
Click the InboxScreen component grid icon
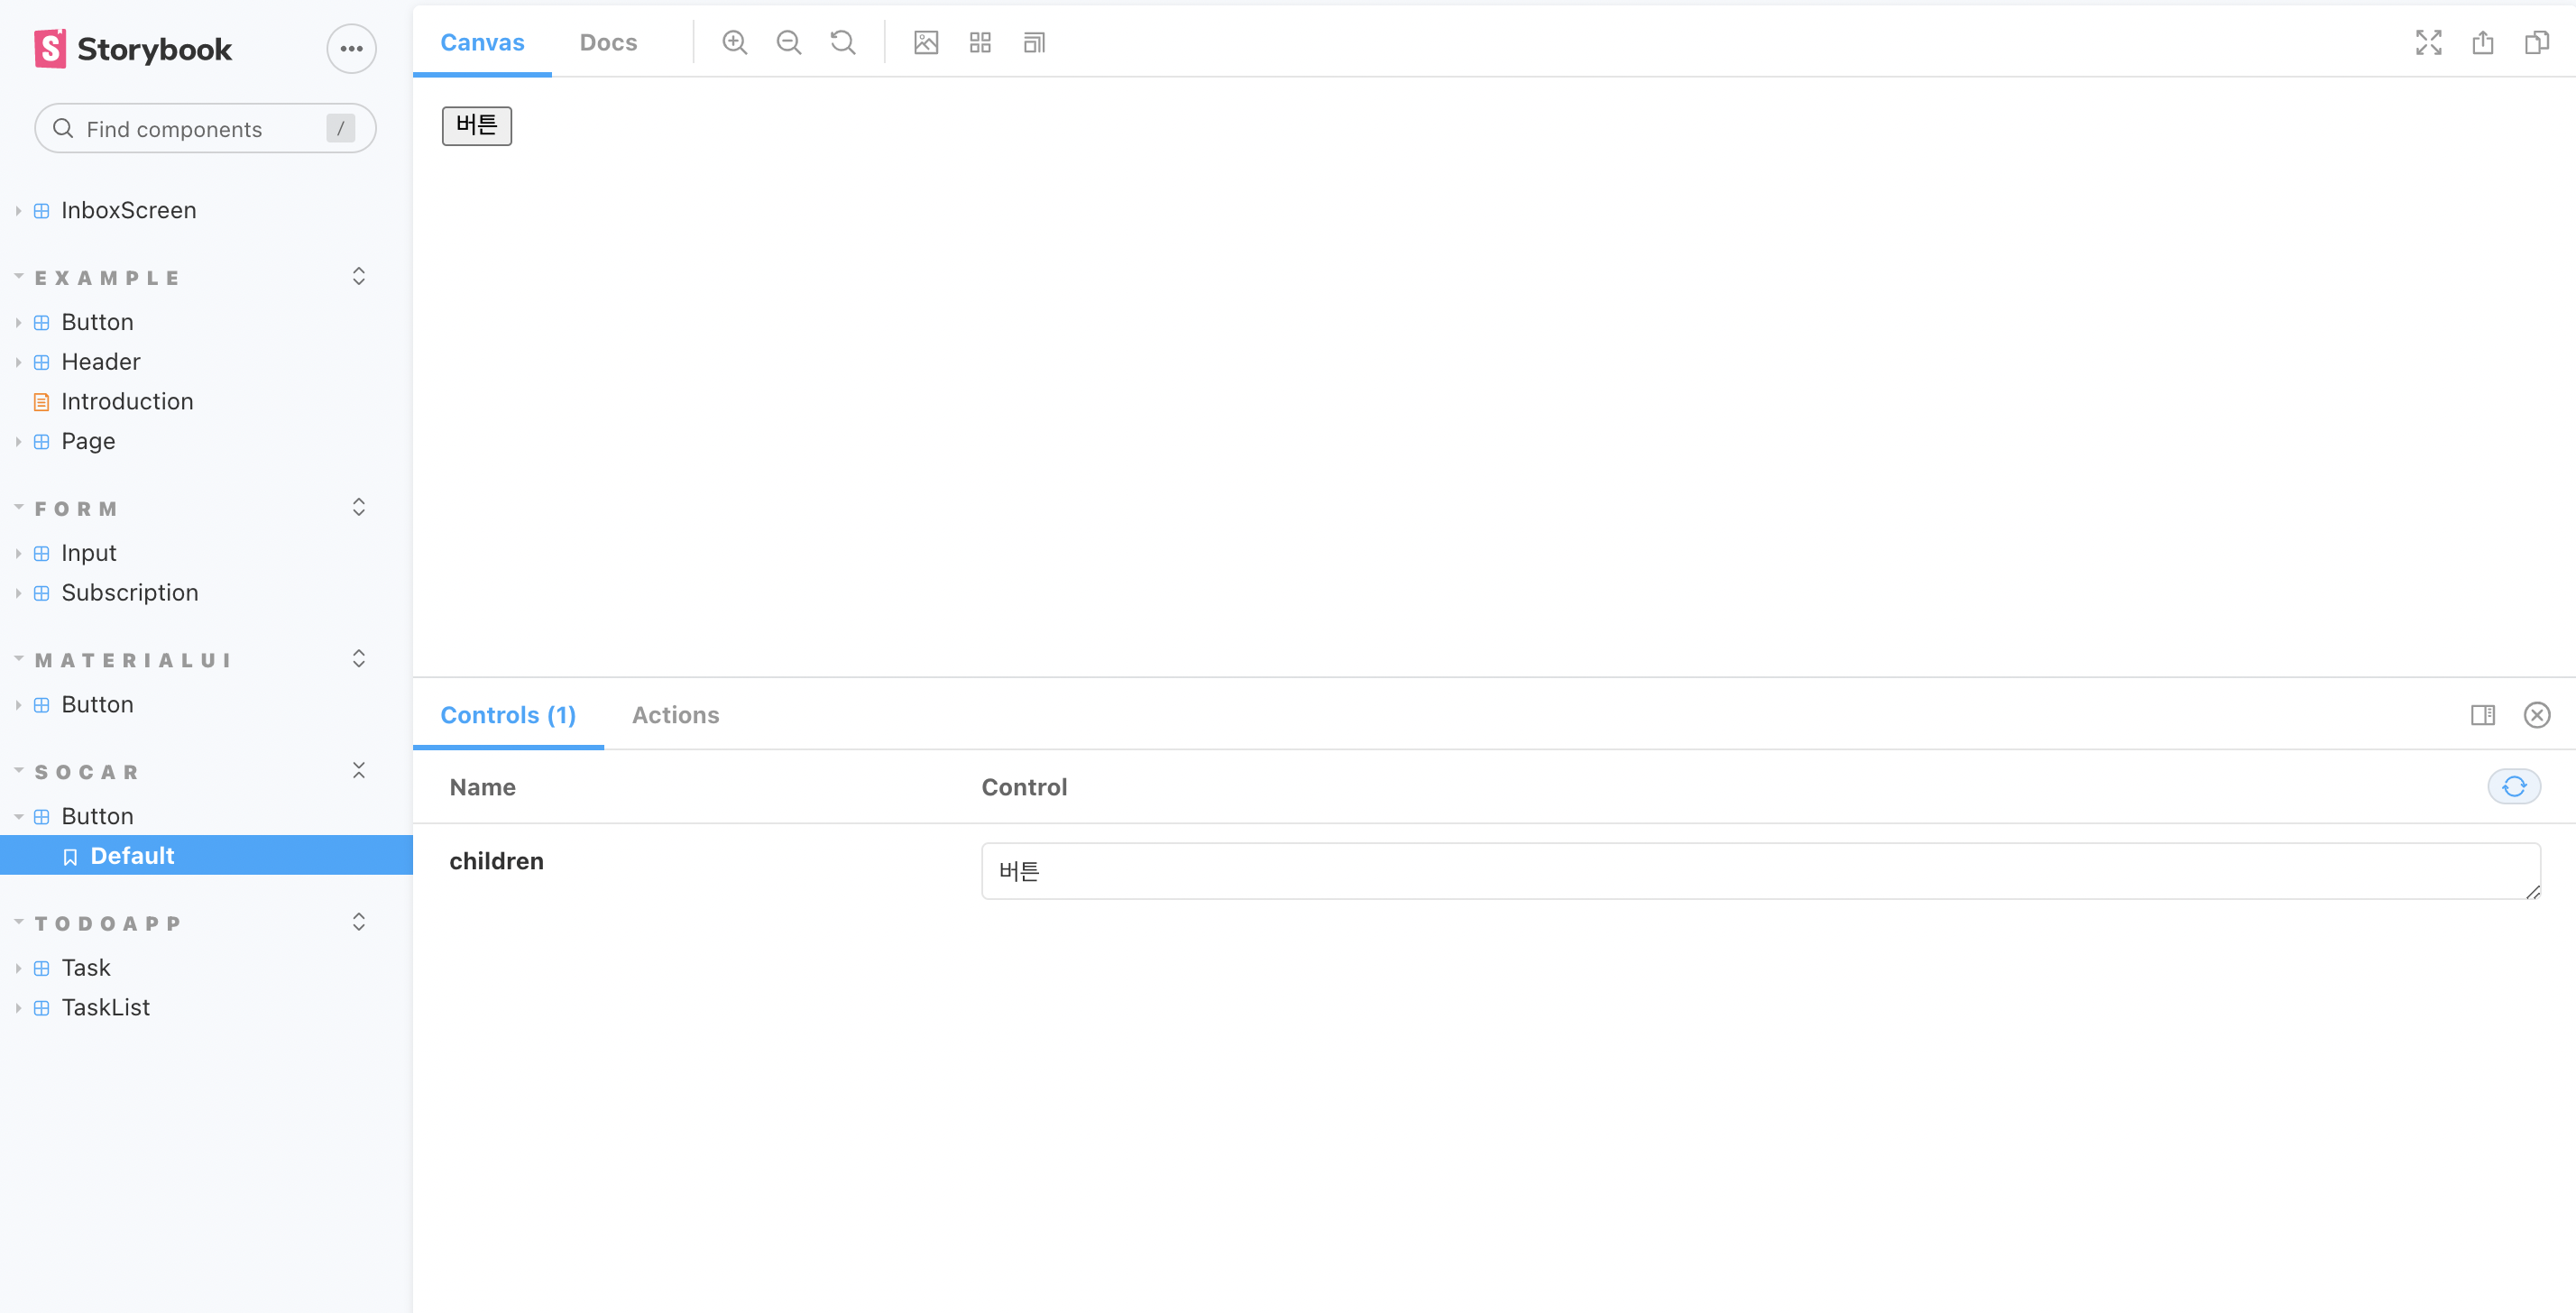tap(41, 211)
